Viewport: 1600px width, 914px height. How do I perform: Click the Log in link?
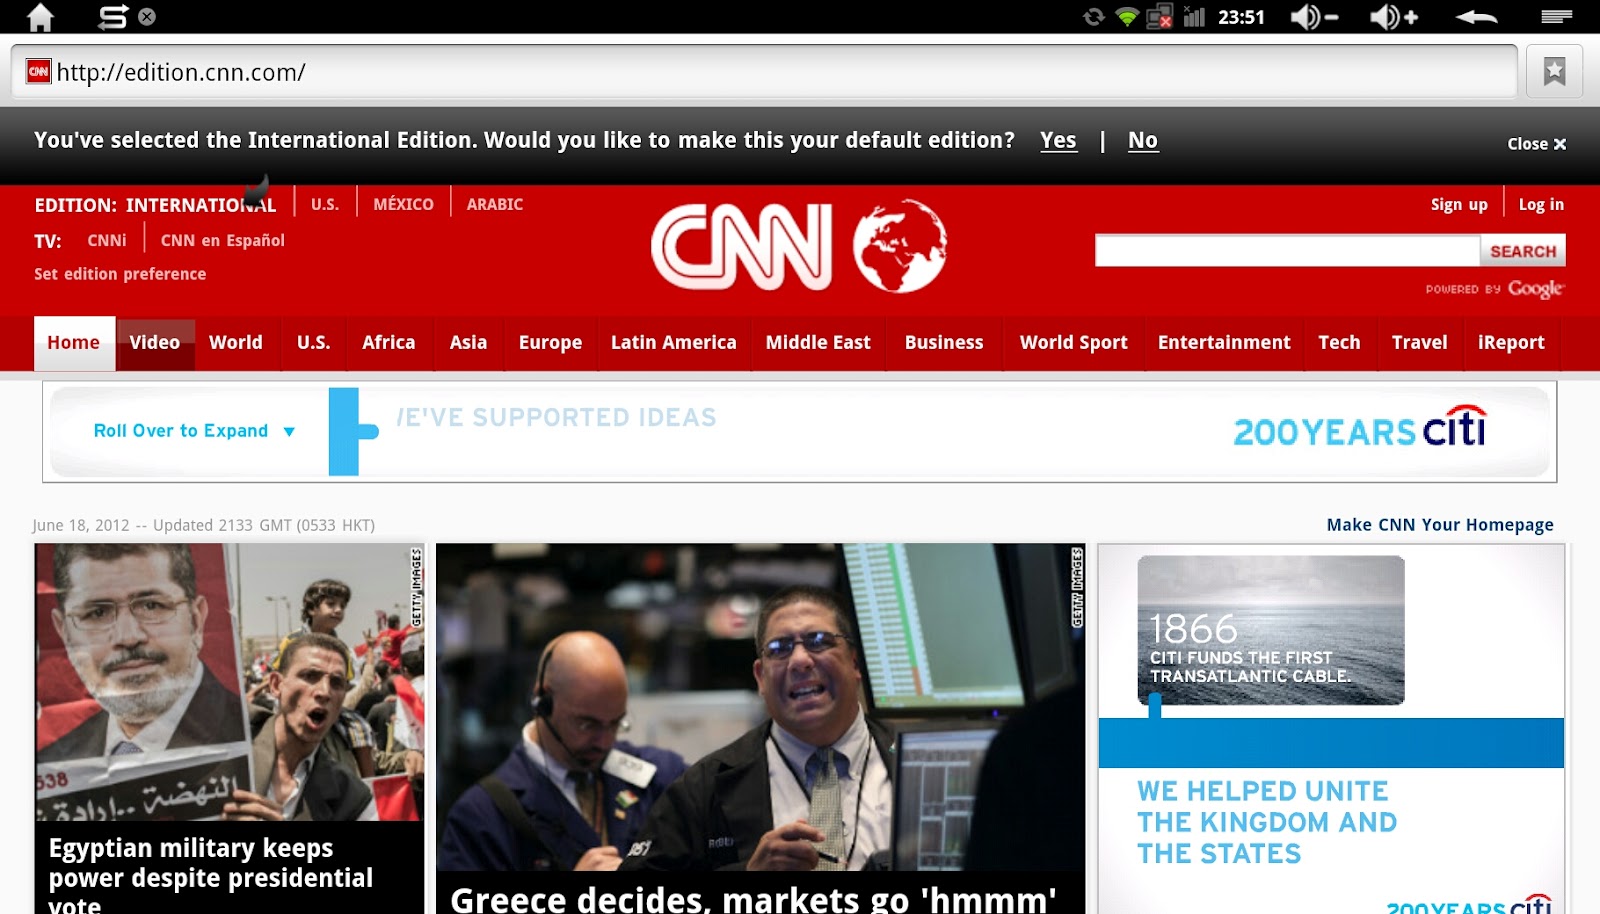pos(1541,204)
